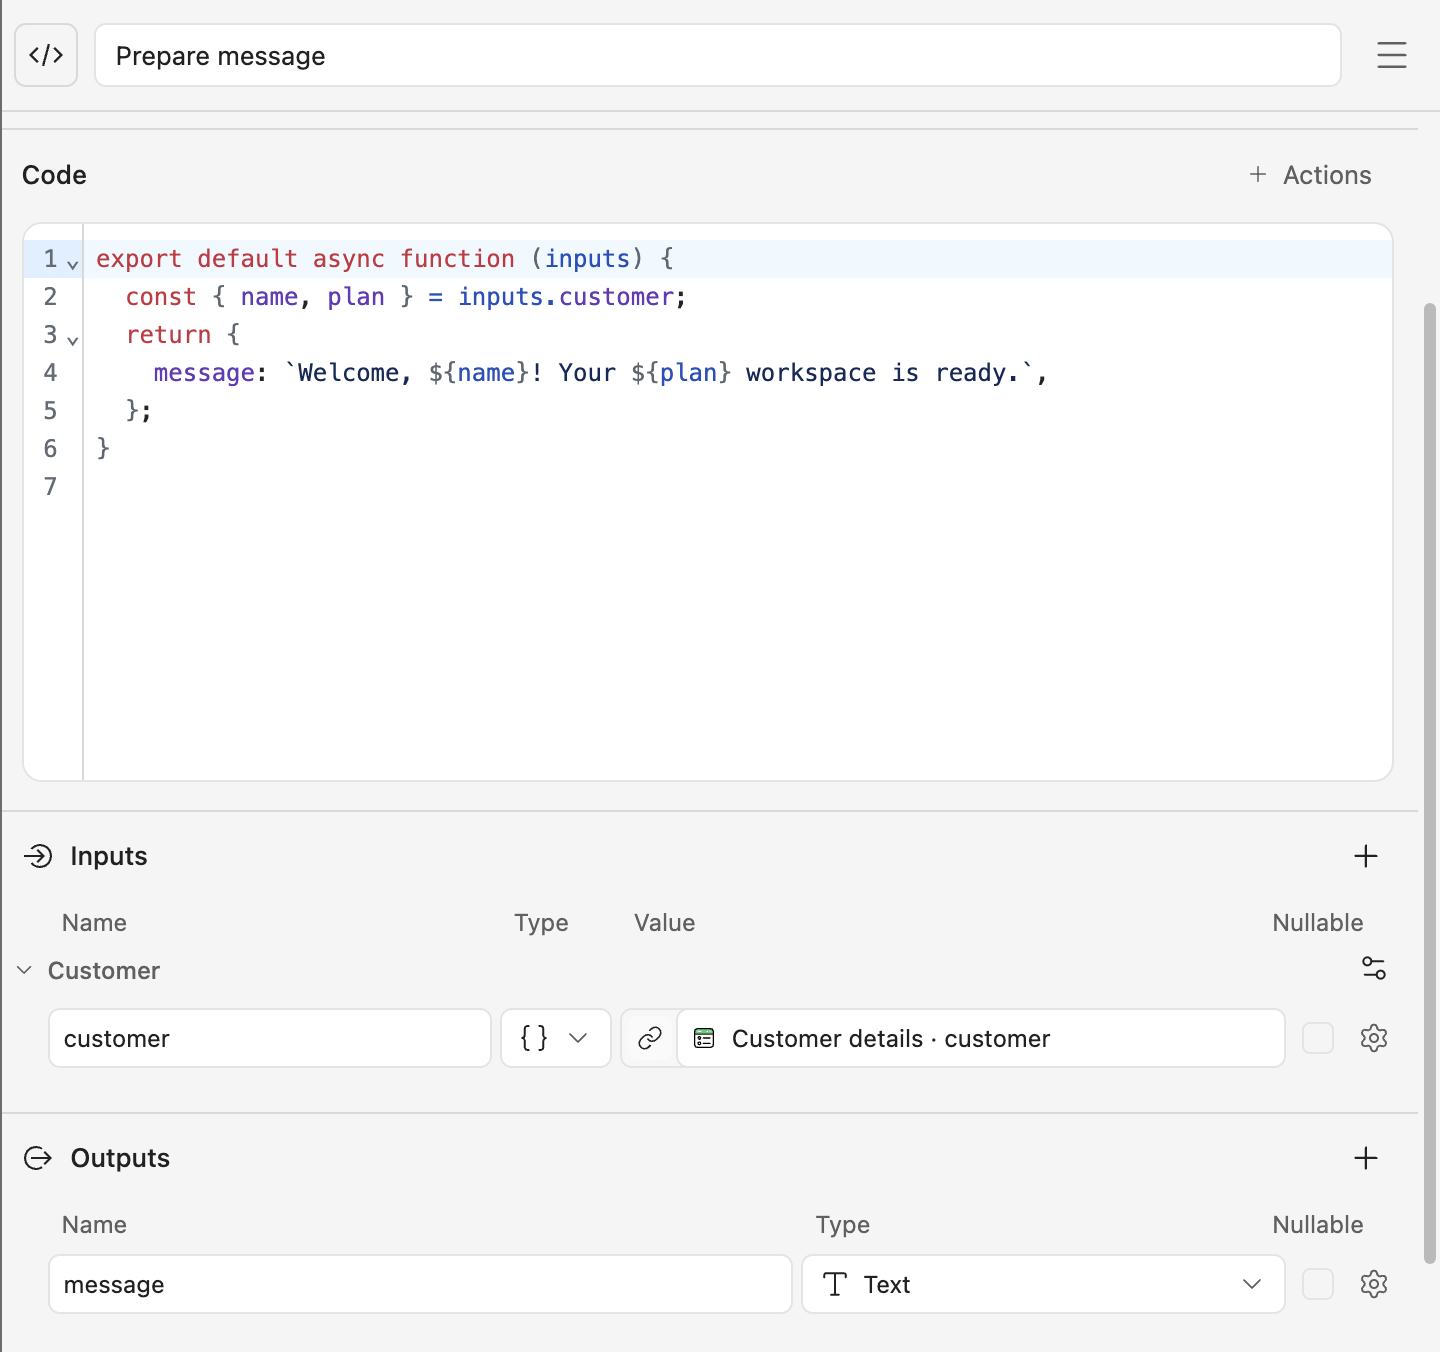Click the 'Customer' group label
Image resolution: width=1440 pixels, height=1352 pixels.
pyautogui.click(x=104, y=971)
